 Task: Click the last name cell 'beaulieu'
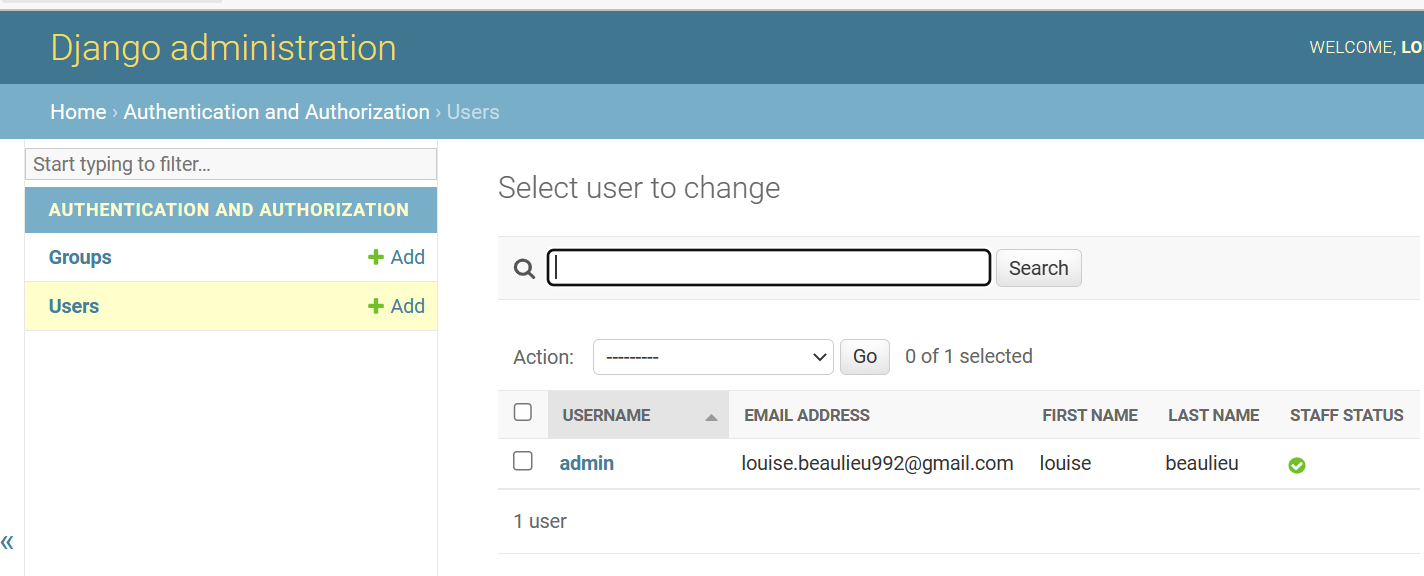(x=1202, y=463)
